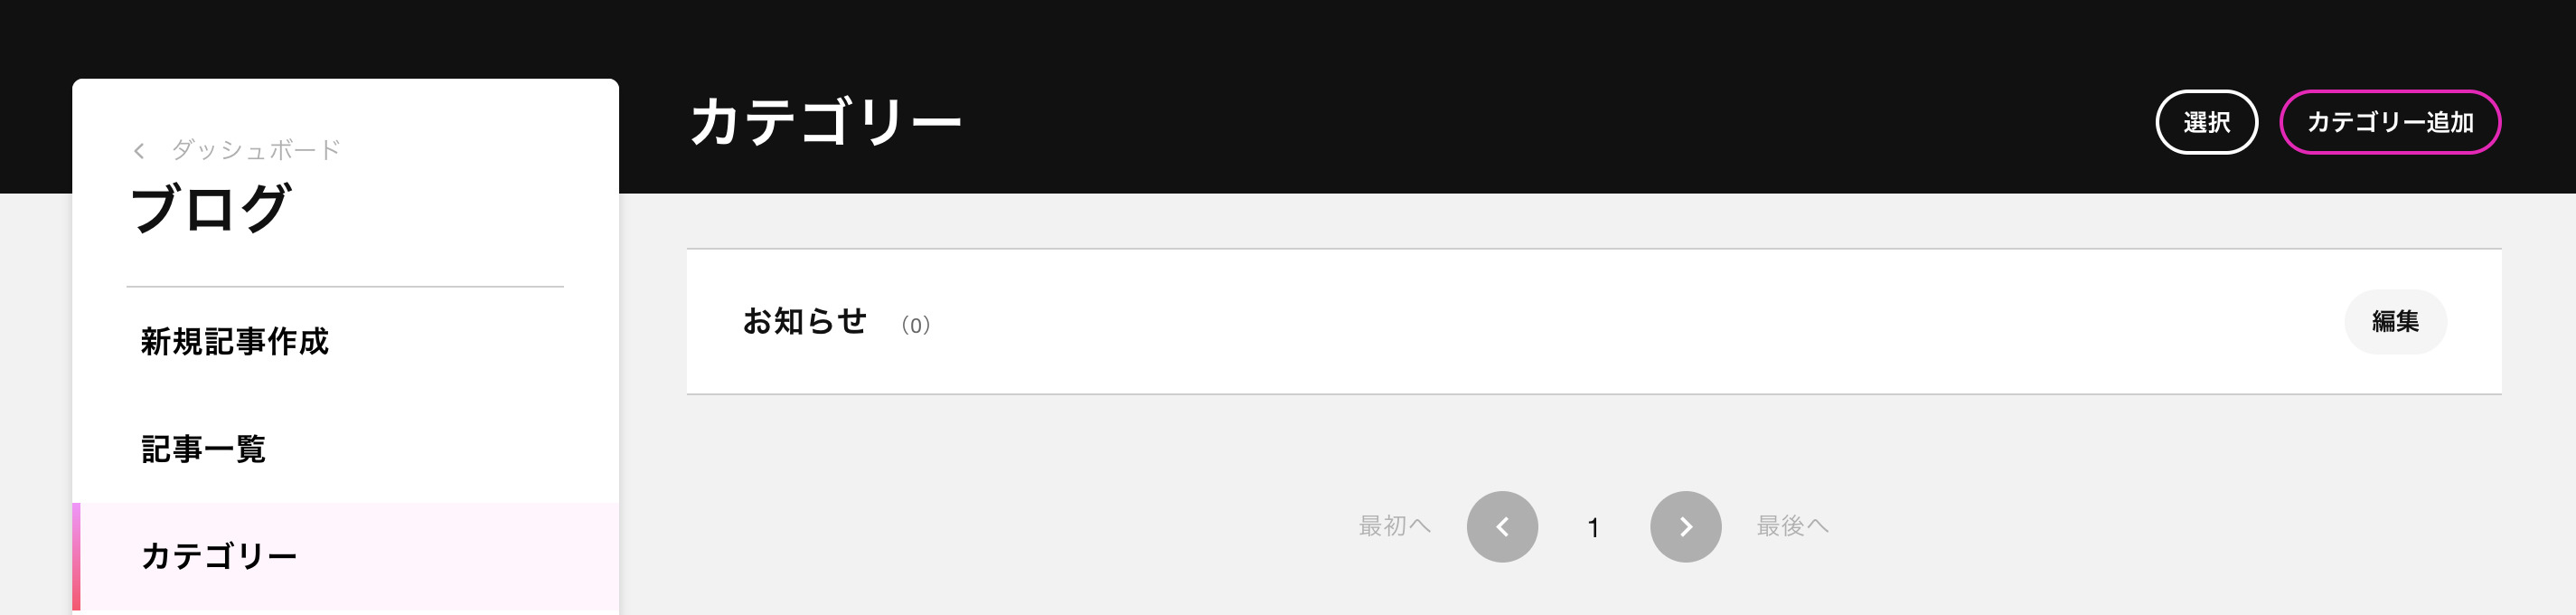Click the back chevron beside ダッシュボード
Viewport: 2576px width, 615px height.
point(139,151)
